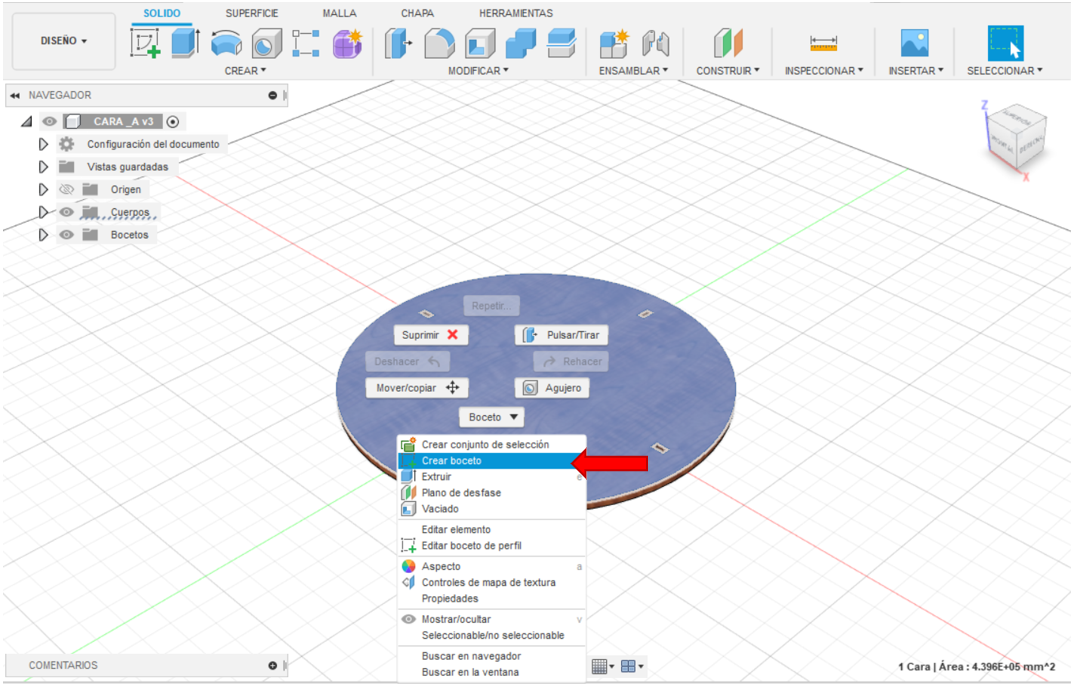Select Editar boceto de perfil entry
This screenshot has width=1083, height=686.
click(x=491, y=546)
